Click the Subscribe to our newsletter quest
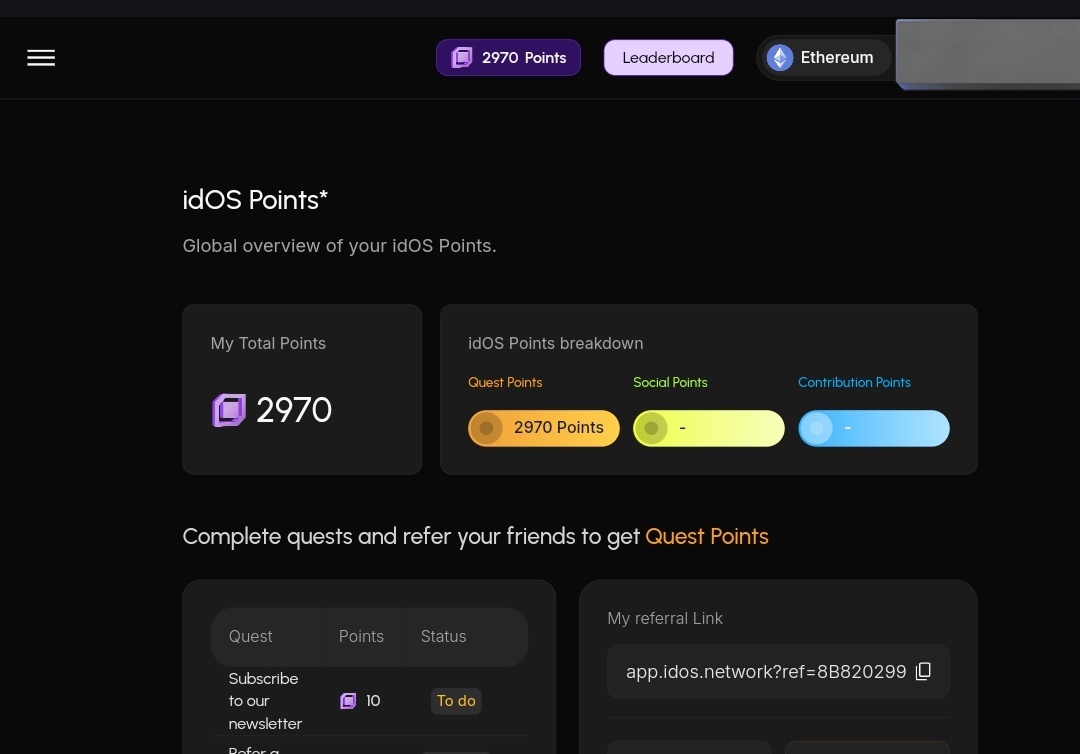Screen dimensions: 1080x754 click(x=265, y=701)
